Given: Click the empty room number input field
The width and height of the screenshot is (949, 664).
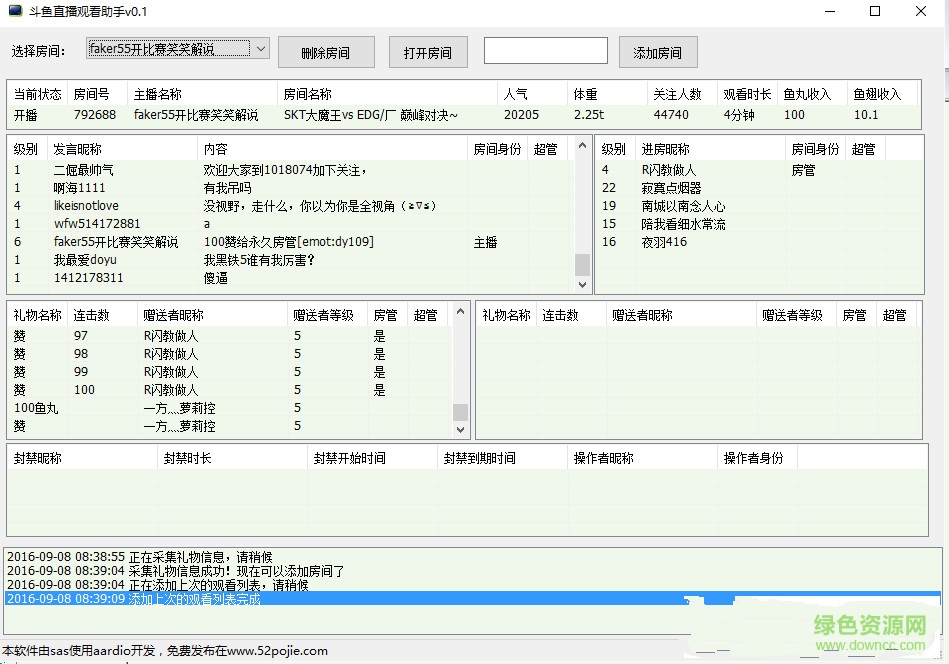Looking at the screenshot, I should 545,49.
